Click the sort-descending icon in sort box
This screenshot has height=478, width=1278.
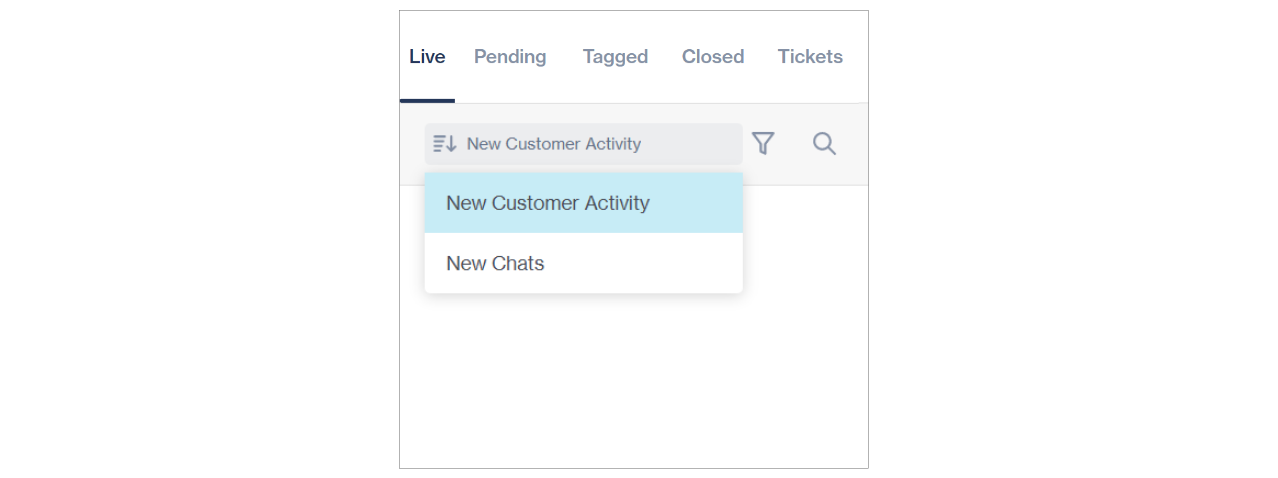[x=445, y=144]
